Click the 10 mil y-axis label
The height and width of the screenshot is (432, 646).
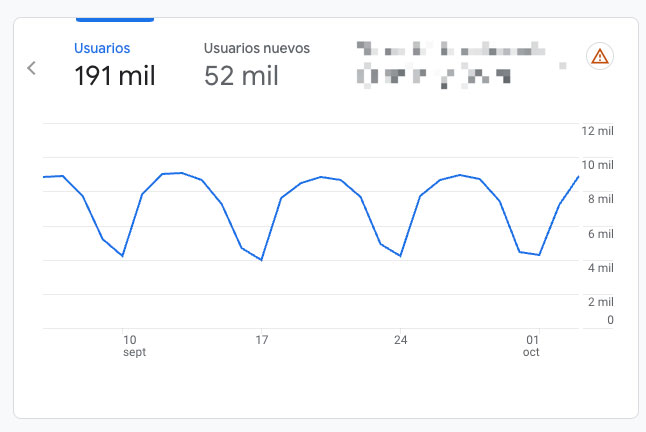click(596, 165)
